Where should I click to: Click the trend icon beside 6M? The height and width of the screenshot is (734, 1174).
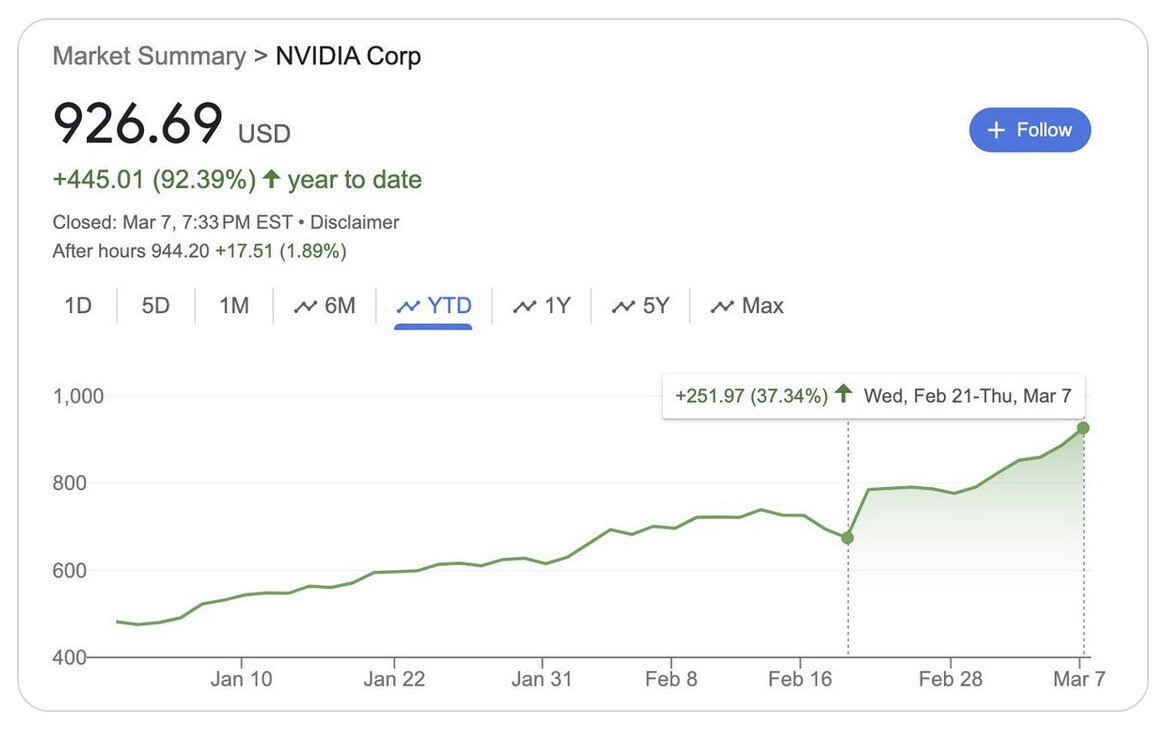[305, 307]
